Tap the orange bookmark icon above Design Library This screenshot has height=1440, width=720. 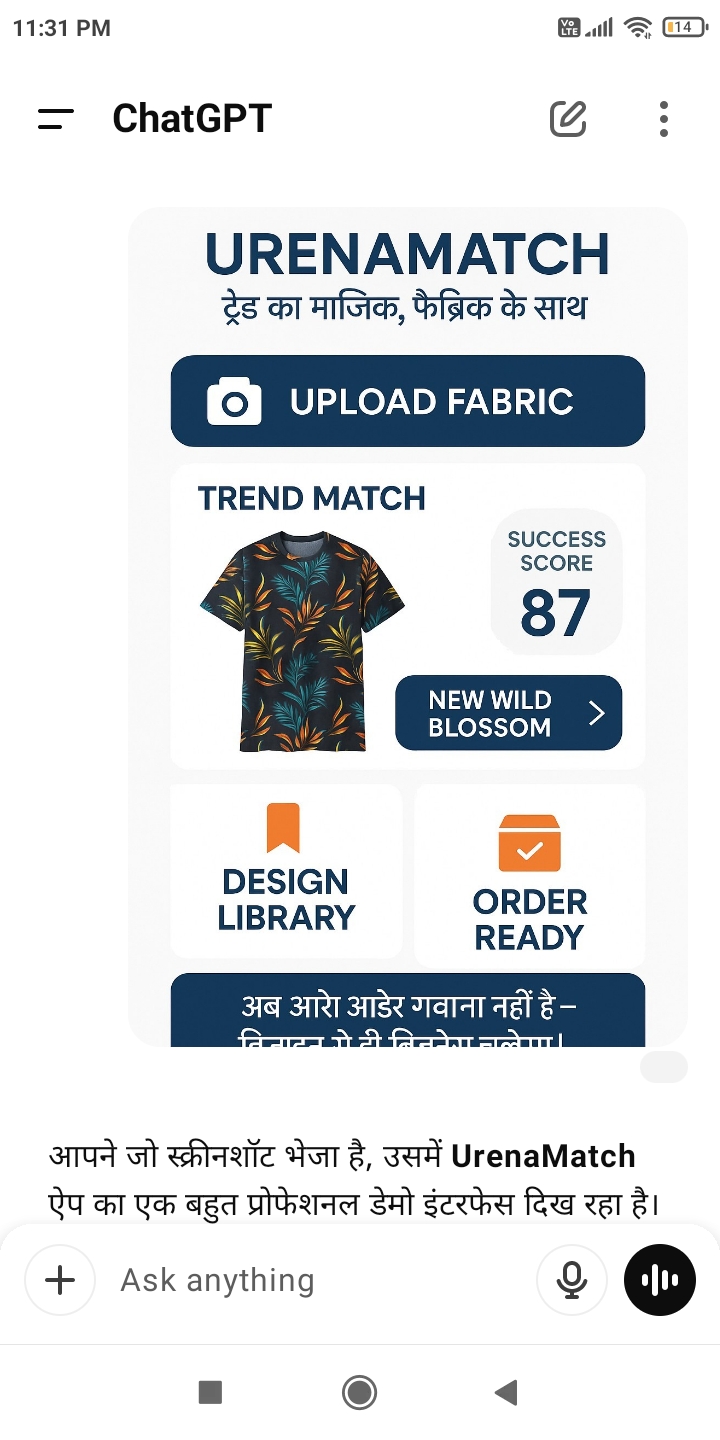(283, 828)
